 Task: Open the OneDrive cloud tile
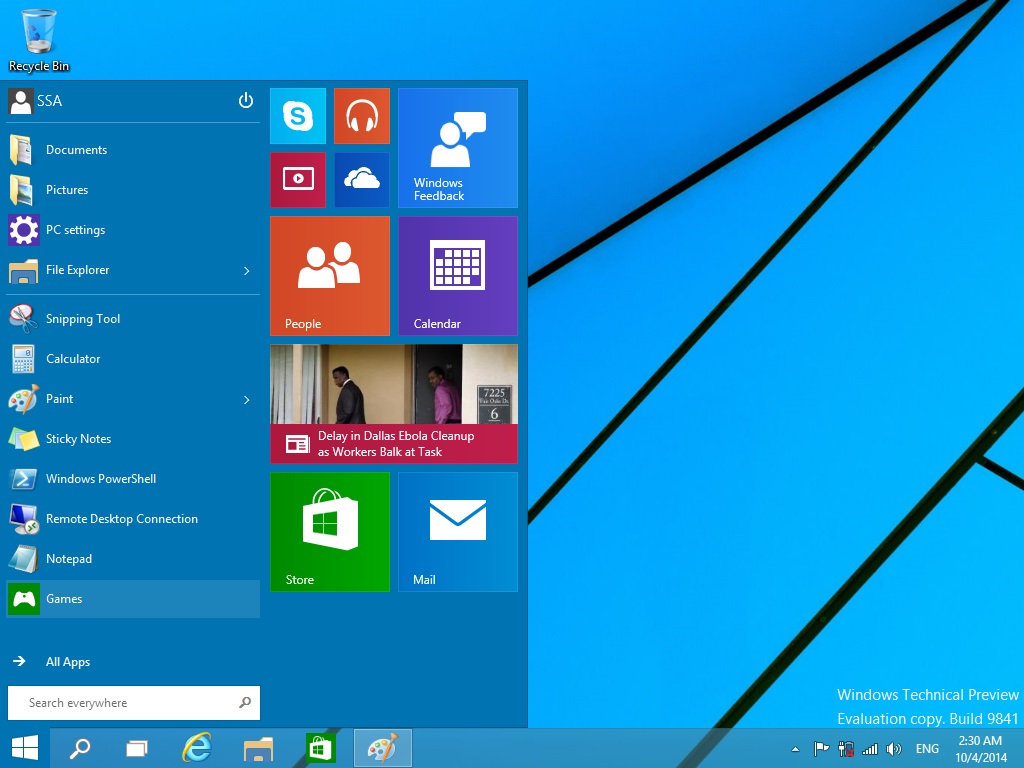coord(362,180)
